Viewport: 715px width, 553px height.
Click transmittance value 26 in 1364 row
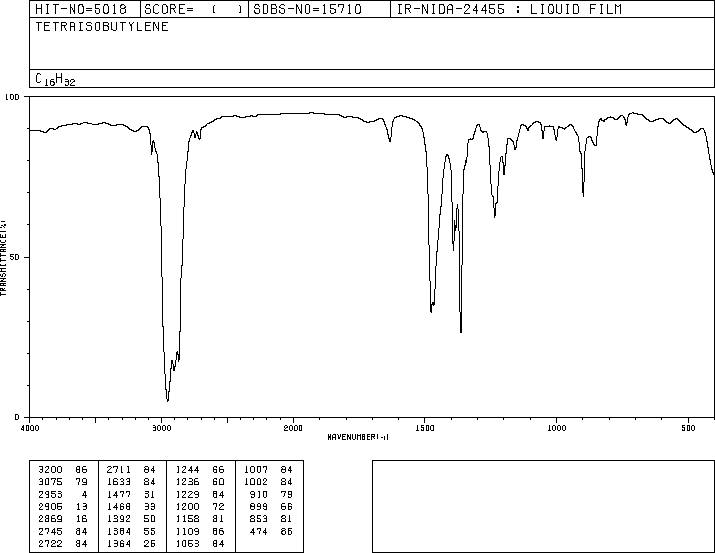coord(150,544)
